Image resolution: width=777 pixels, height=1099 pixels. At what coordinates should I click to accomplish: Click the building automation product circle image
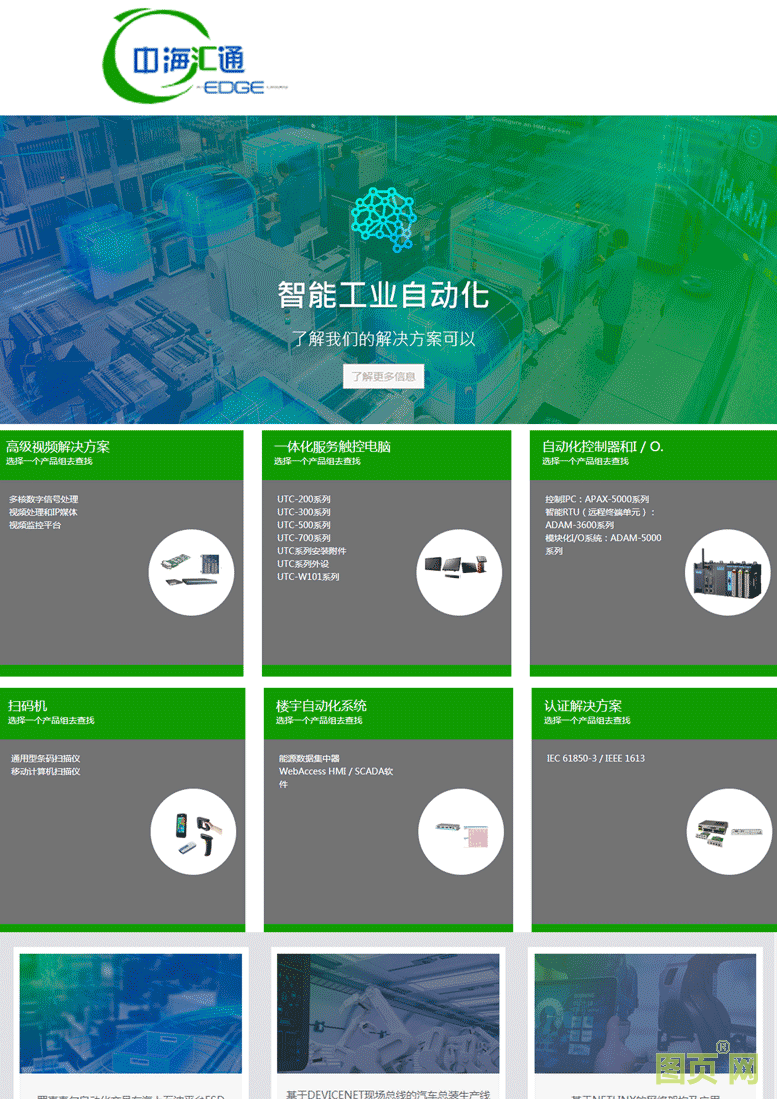[x=460, y=831]
